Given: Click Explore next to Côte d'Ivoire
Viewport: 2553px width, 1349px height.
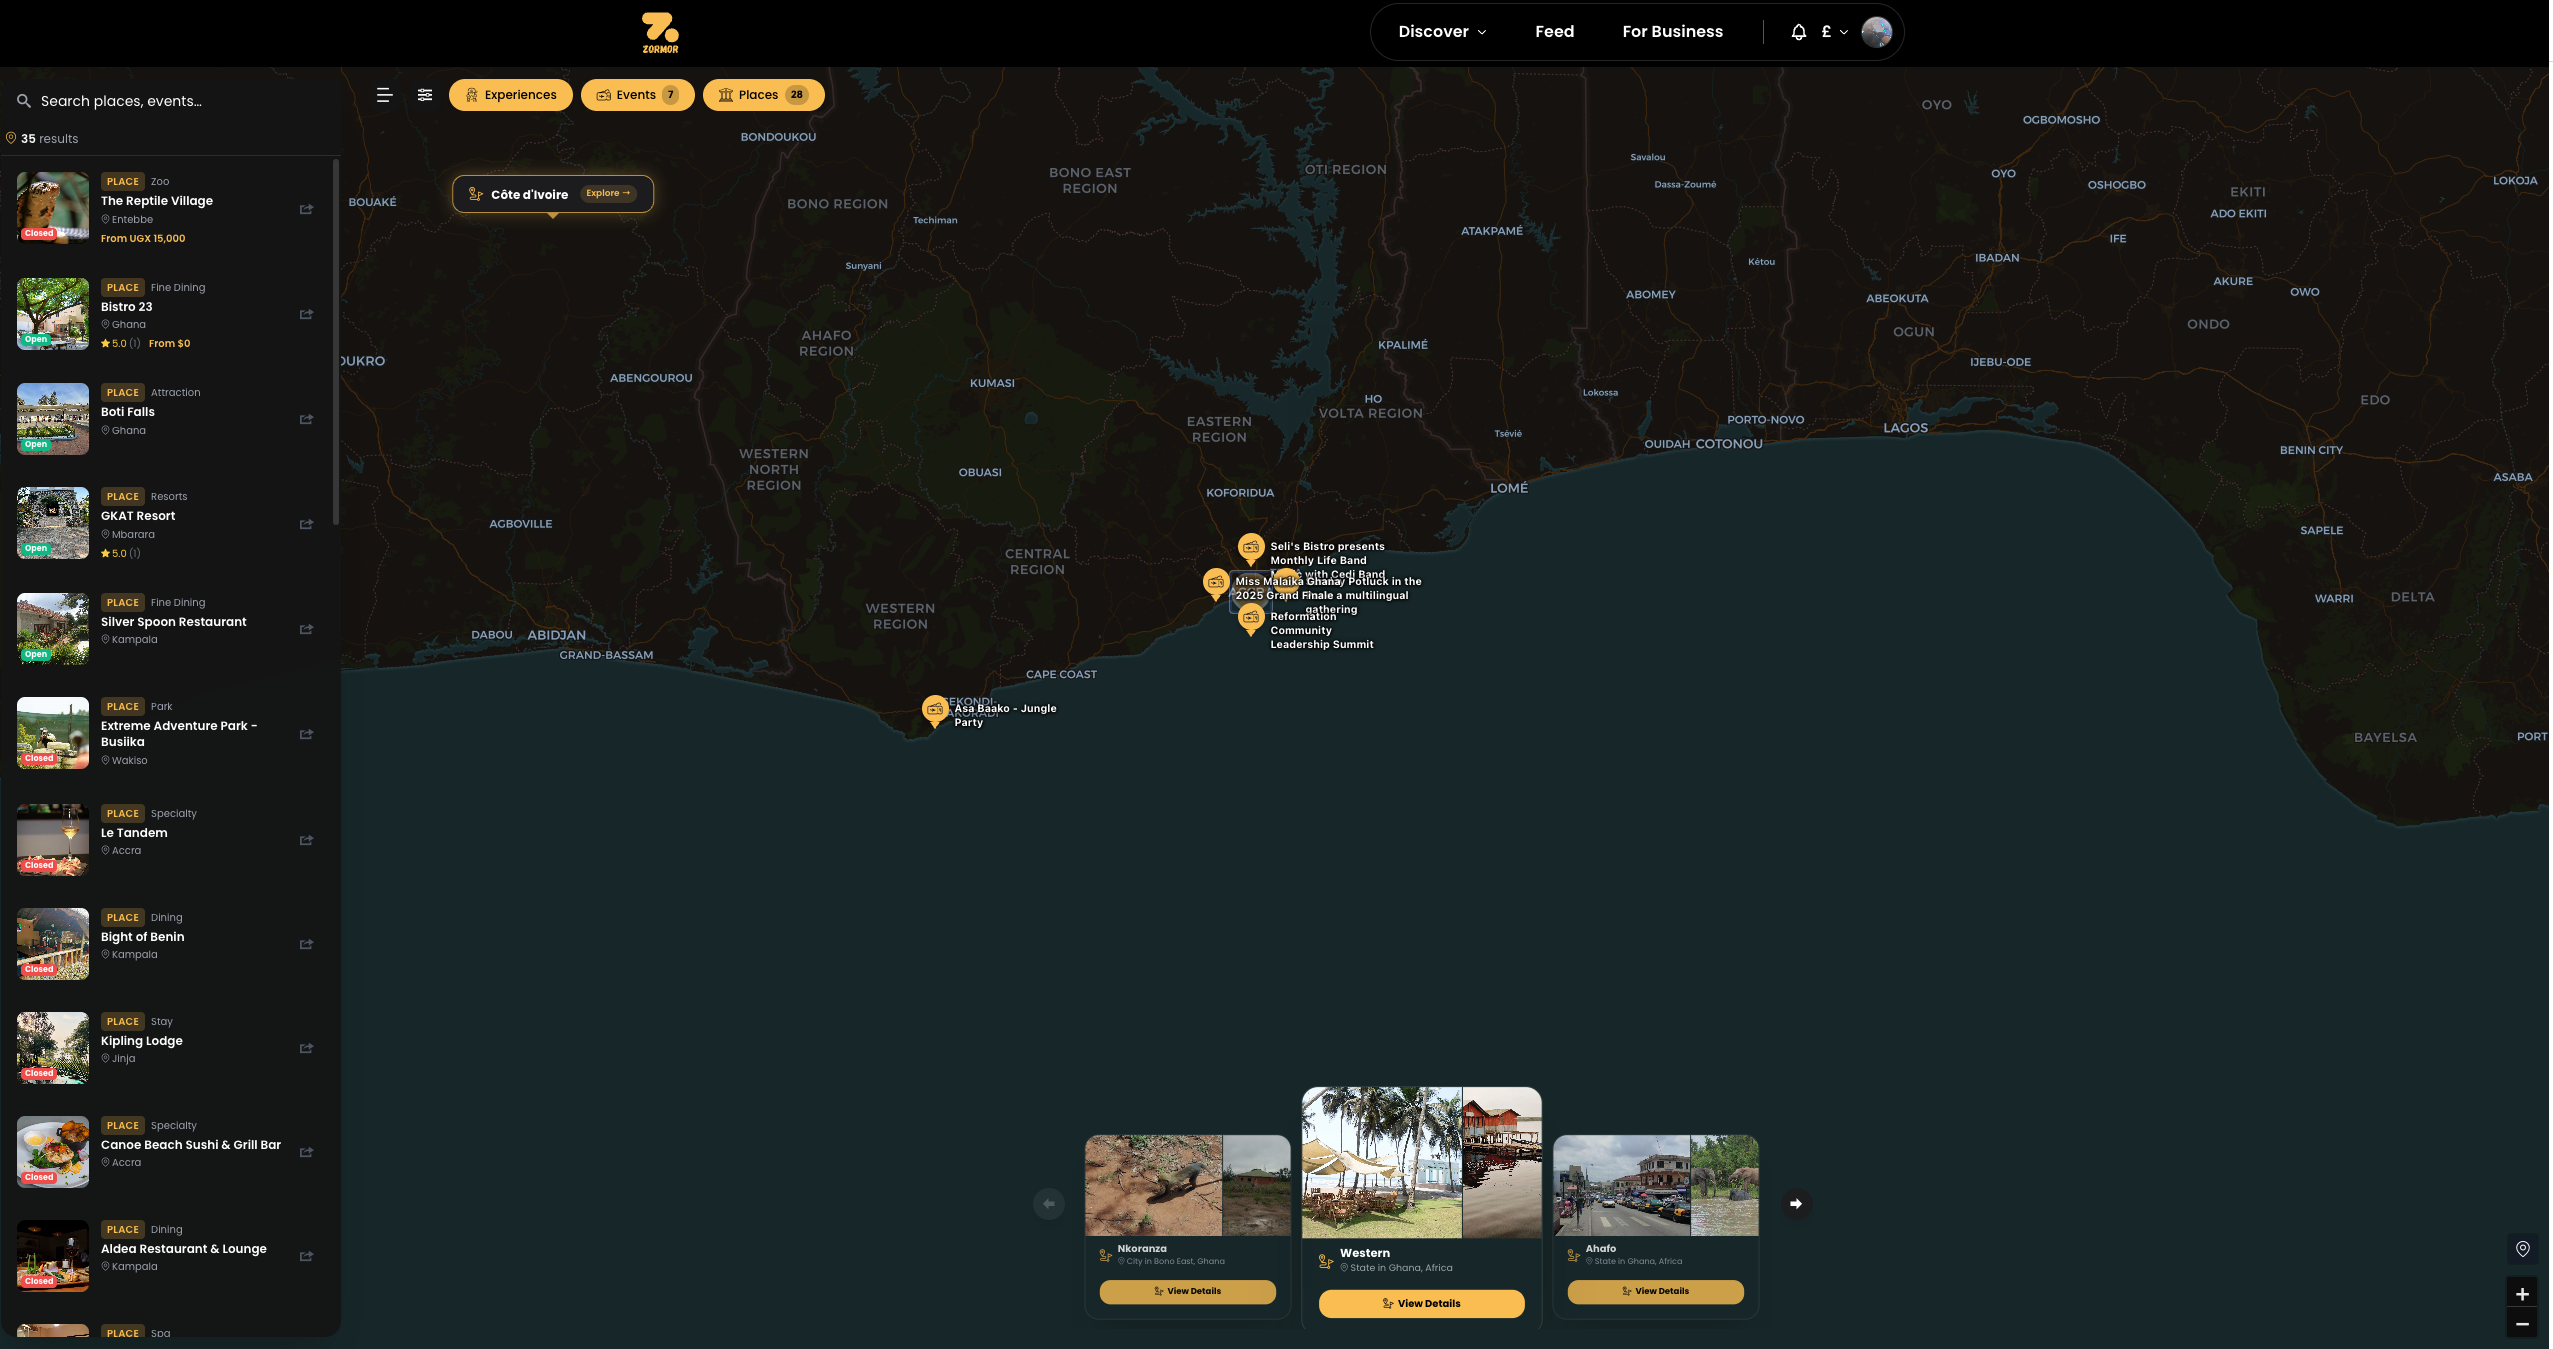Looking at the screenshot, I should click(608, 193).
